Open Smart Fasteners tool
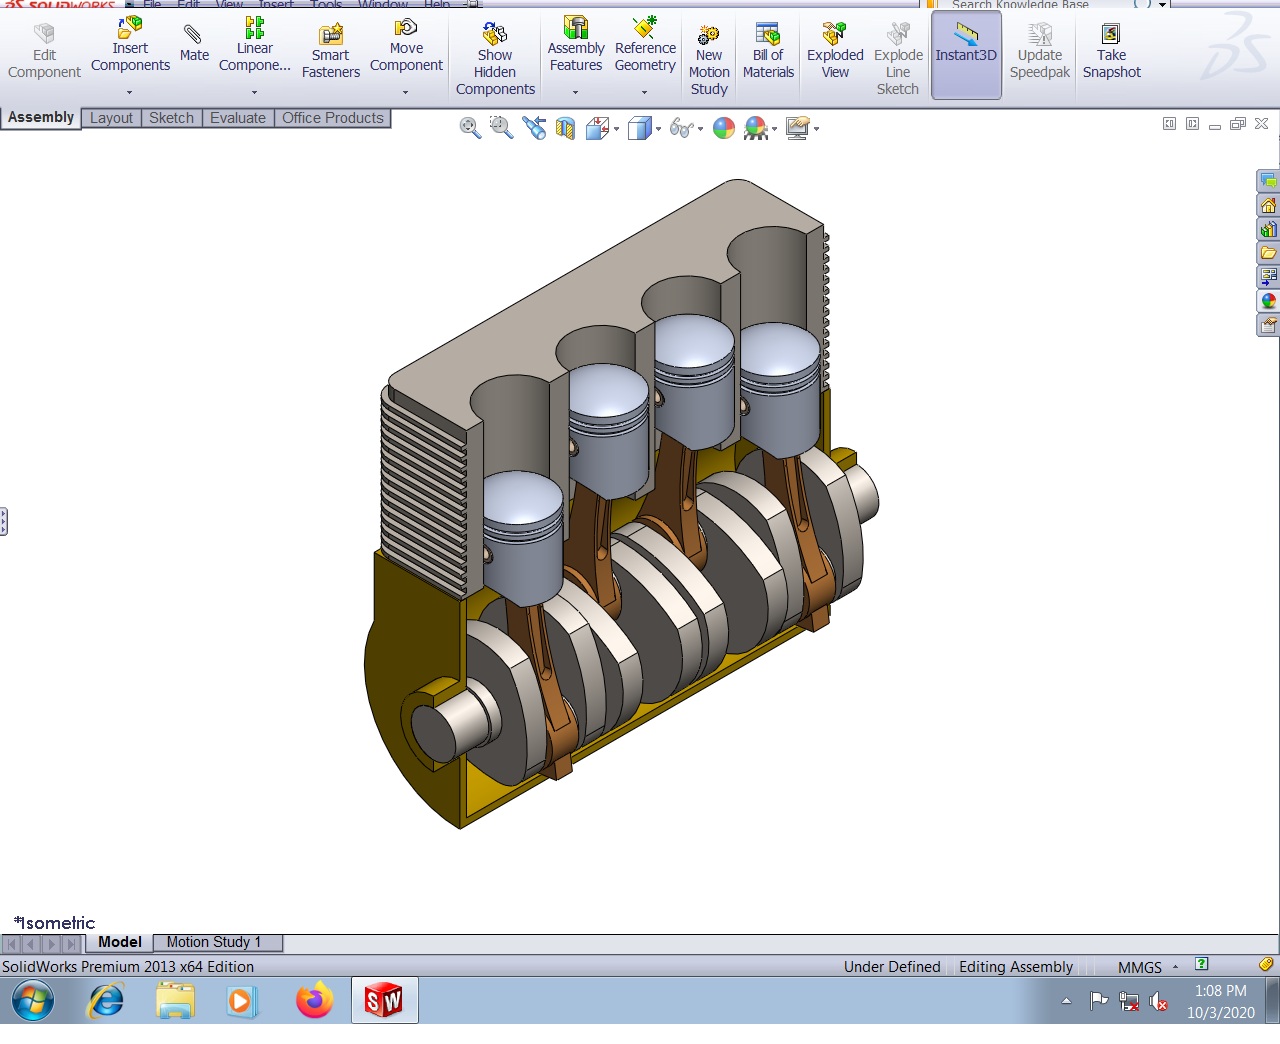Viewport: 1280px width, 1044px height. tap(330, 51)
